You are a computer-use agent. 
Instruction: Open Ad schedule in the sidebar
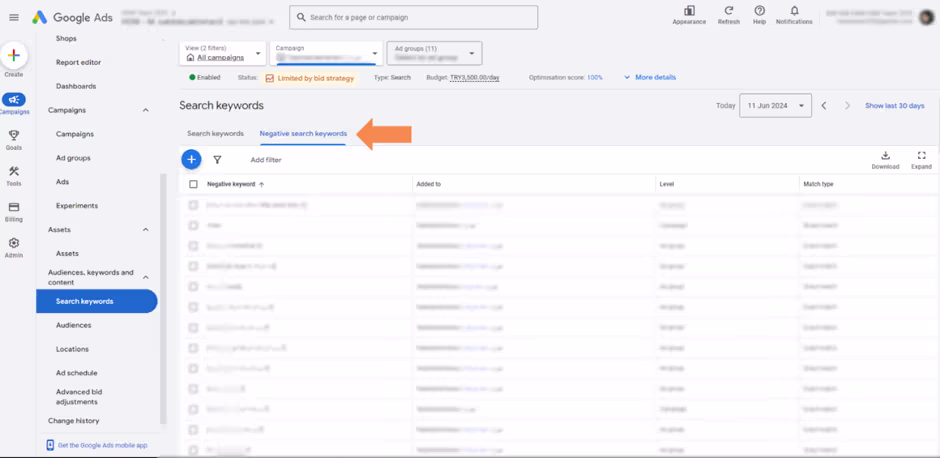77,373
